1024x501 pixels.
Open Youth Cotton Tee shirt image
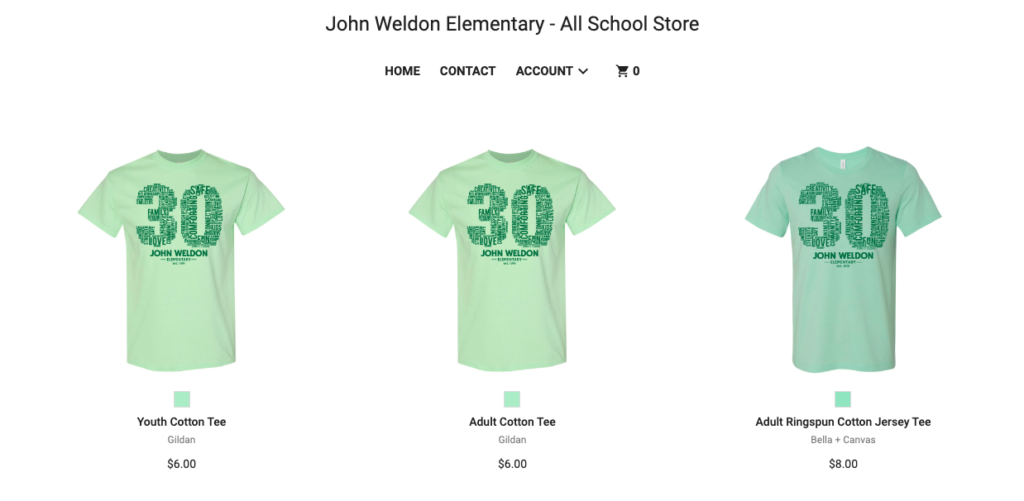(182, 260)
